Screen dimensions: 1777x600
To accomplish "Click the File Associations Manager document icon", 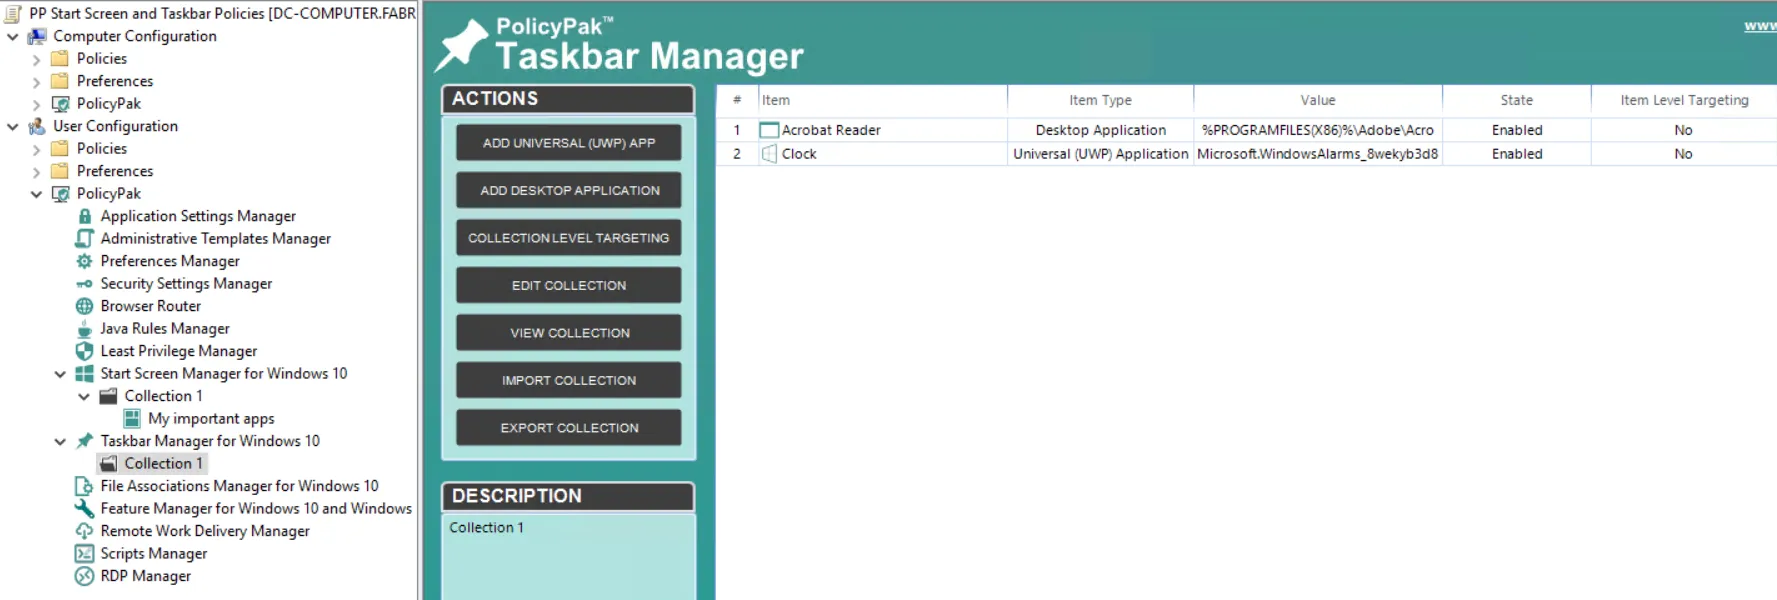I will (x=85, y=486).
